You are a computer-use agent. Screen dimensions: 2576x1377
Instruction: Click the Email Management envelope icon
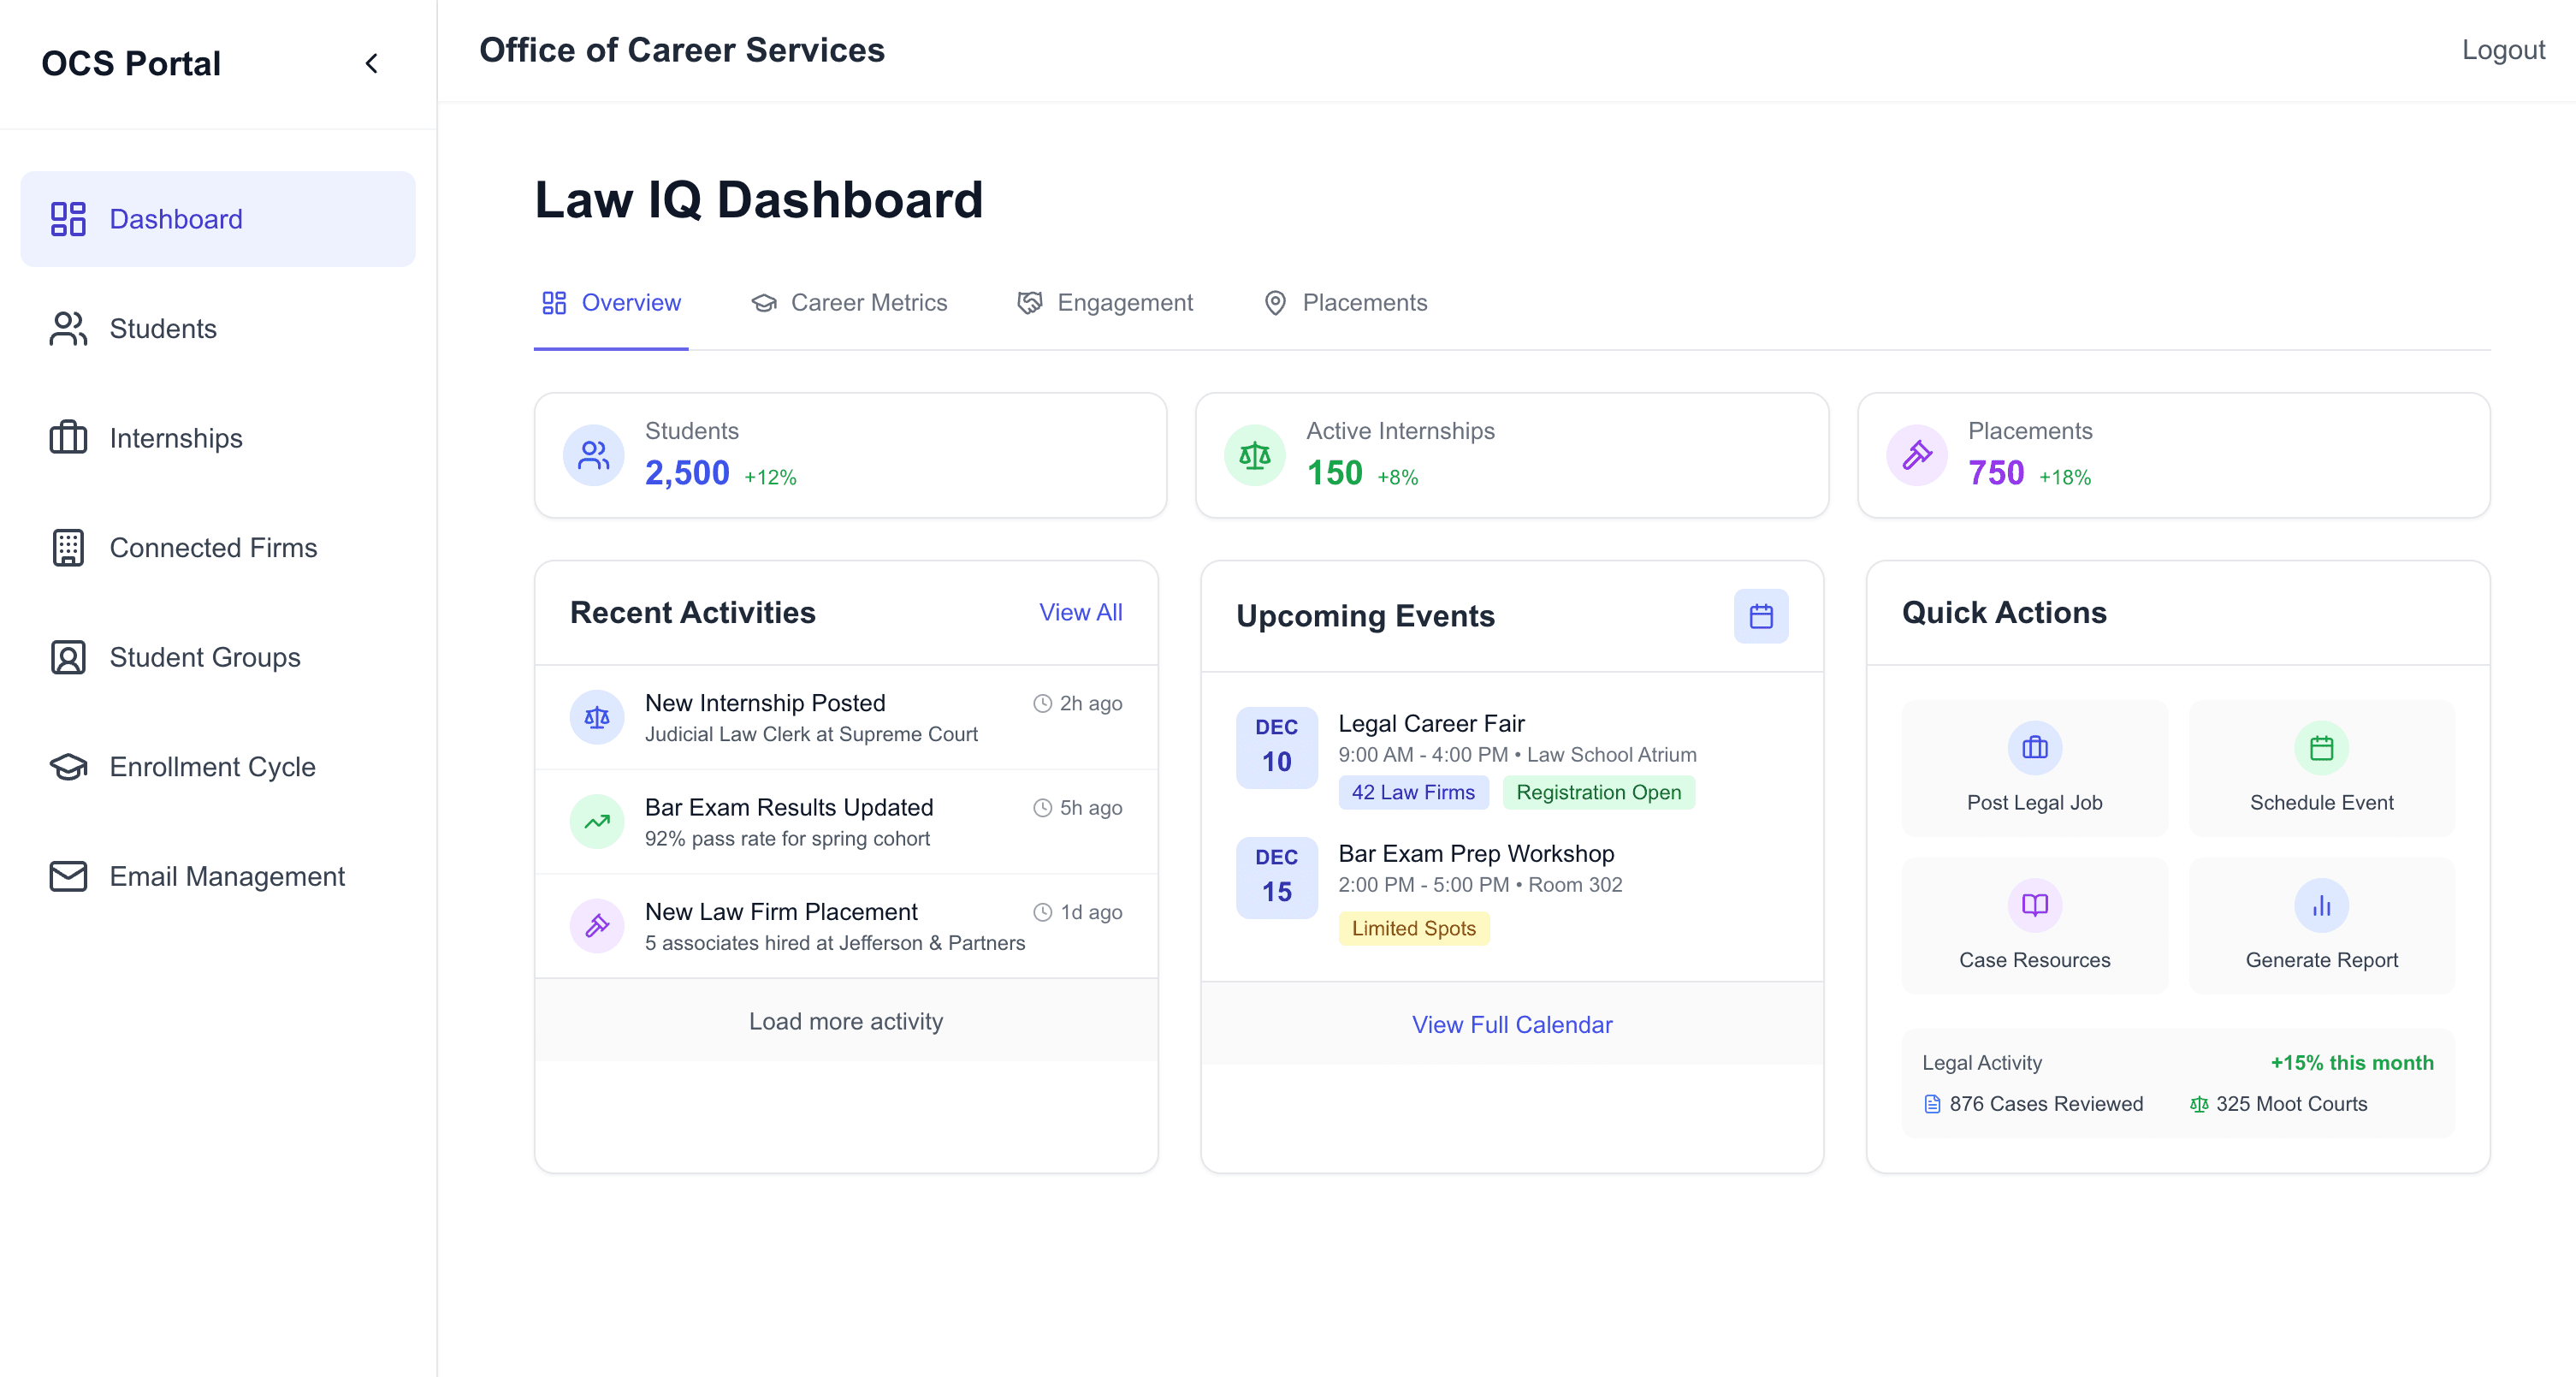tap(67, 876)
